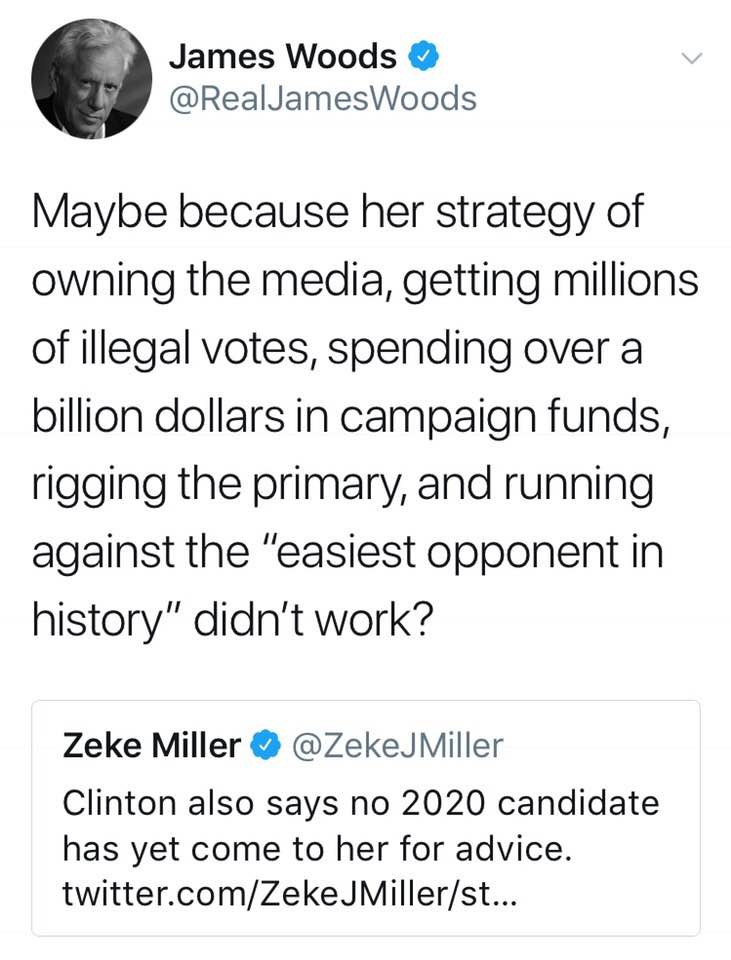Open the James Woods display name
The height and width of the screenshot is (960, 731).
[x=283, y=57]
